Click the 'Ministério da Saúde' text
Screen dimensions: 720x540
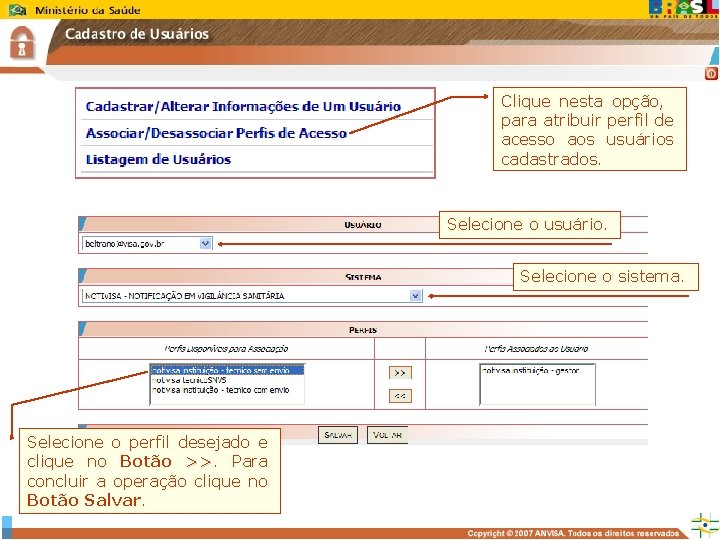[87, 10]
